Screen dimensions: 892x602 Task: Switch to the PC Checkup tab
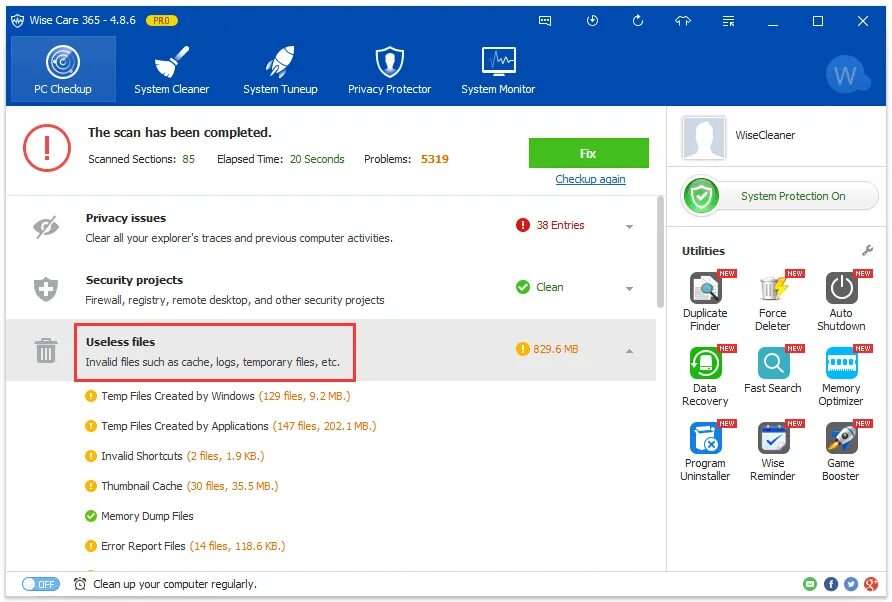tap(63, 69)
